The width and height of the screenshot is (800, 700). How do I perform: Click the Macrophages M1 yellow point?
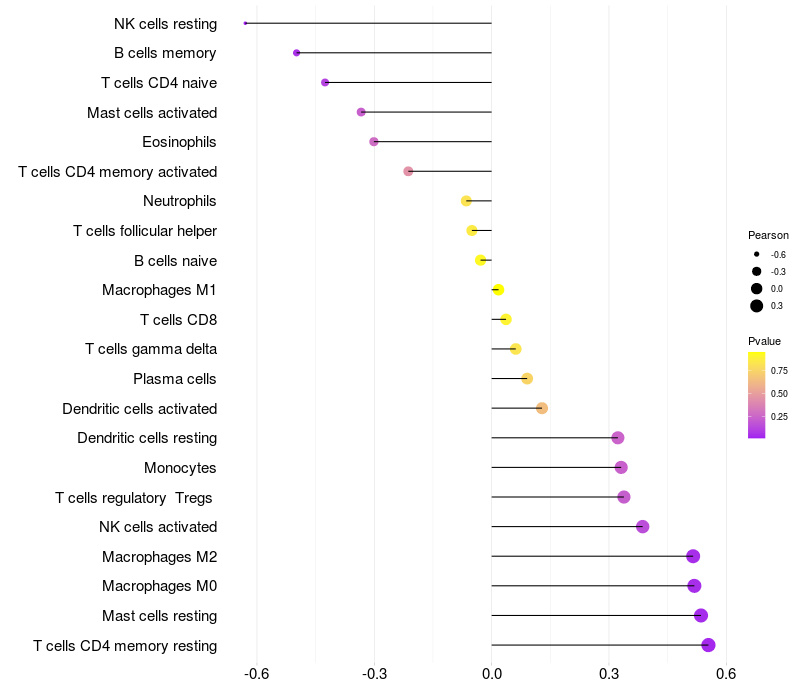click(498, 290)
